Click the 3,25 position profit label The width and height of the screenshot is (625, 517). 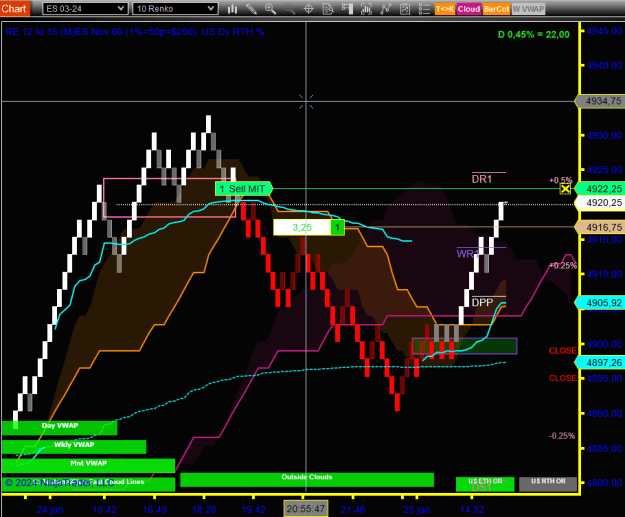click(302, 228)
